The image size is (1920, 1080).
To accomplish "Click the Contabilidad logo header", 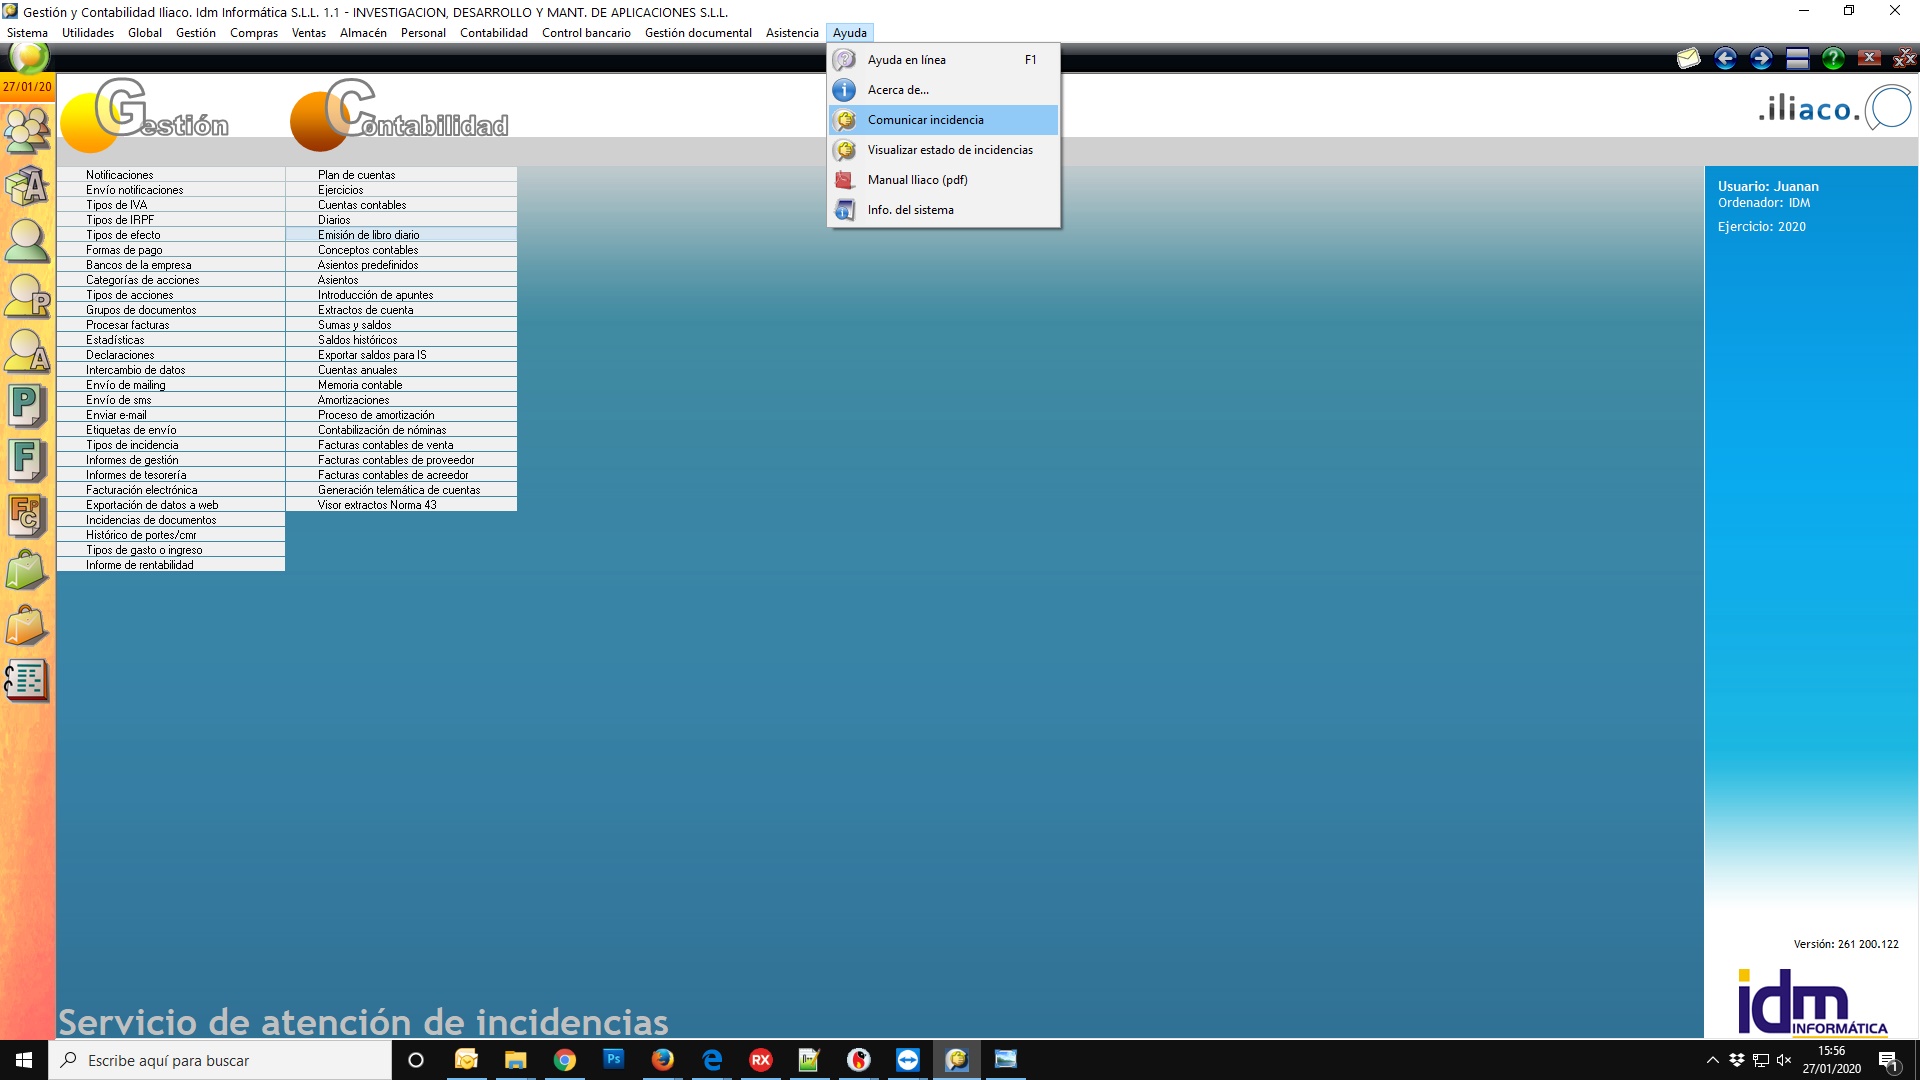I will click(x=400, y=115).
